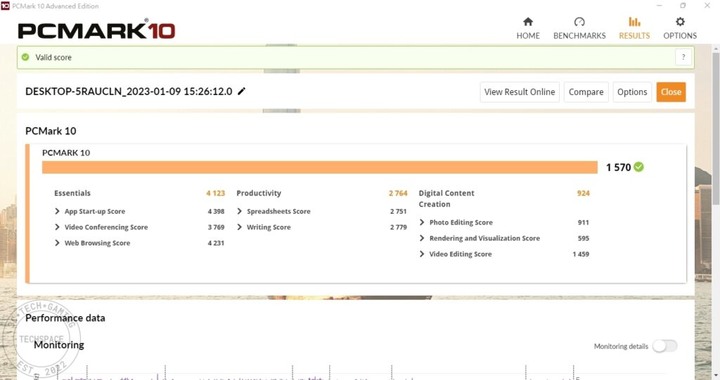Click the Video Conferencing value 3 769
720x380 pixels.
click(216, 227)
